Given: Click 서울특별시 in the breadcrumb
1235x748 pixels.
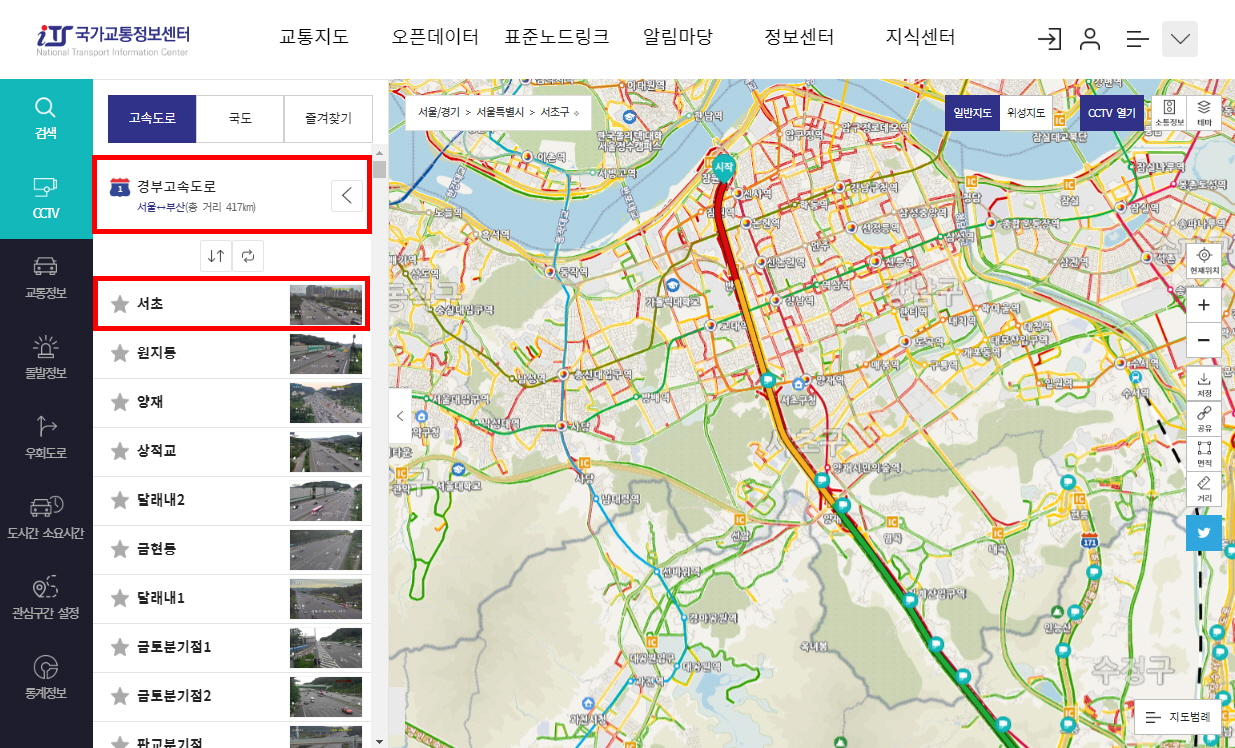Looking at the screenshot, I should [501, 112].
